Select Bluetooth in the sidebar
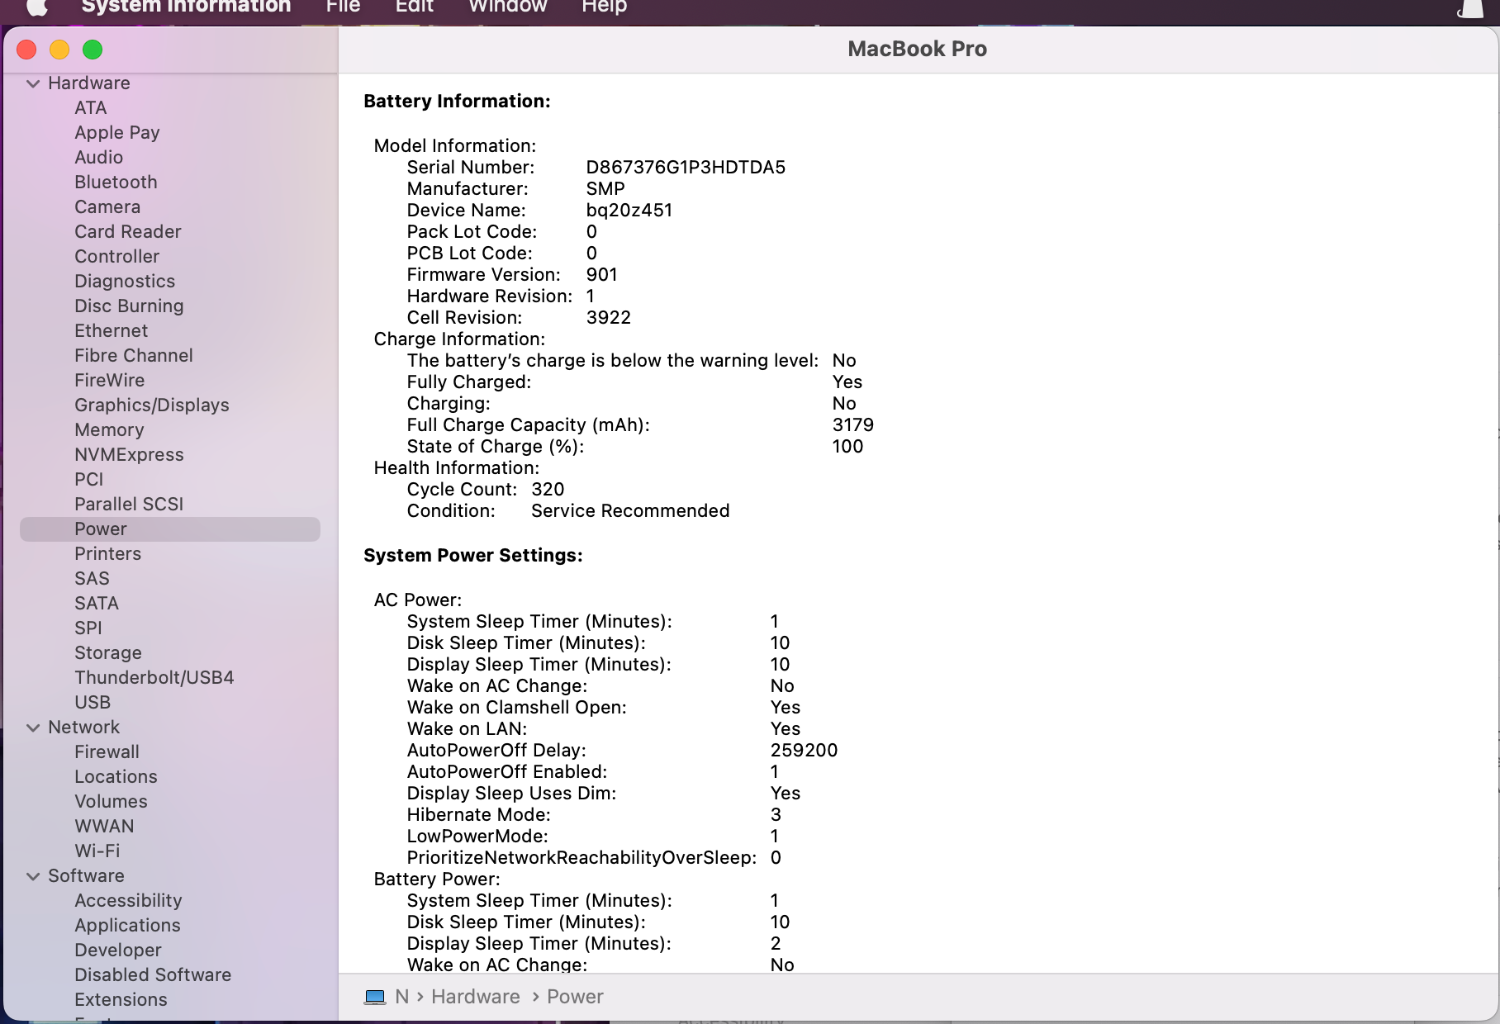The width and height of the screenshot is (1500, 1024). pyautogui.click(x=116, y=182)
